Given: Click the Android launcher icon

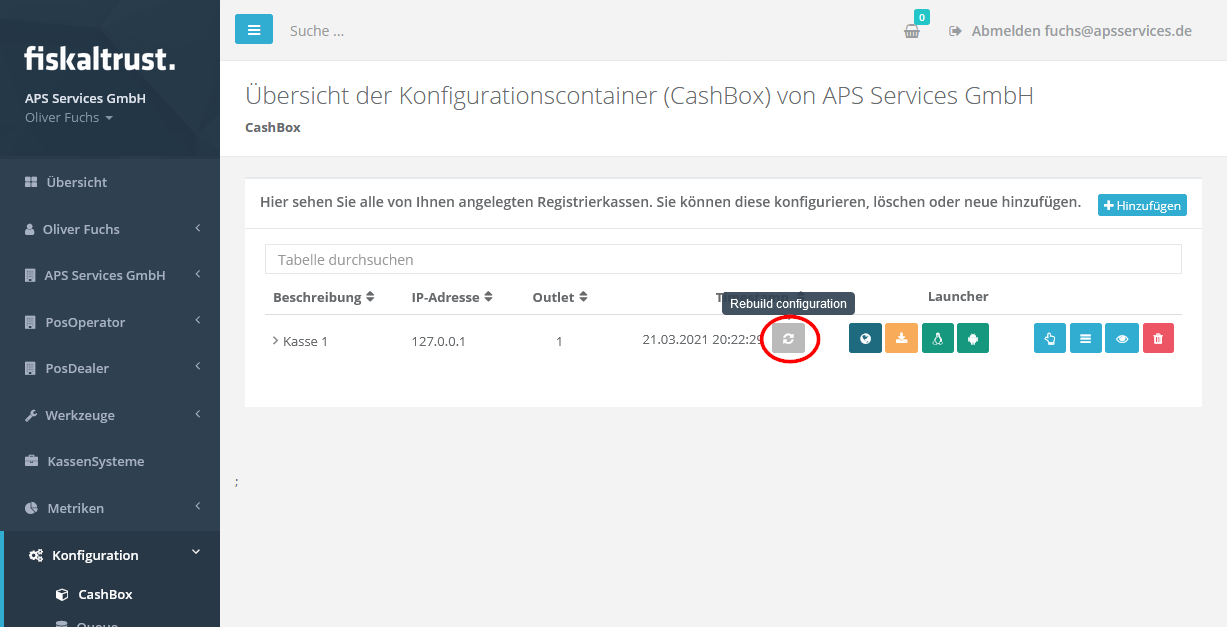Looking at the screenshot, I should [x=972, y=339].
